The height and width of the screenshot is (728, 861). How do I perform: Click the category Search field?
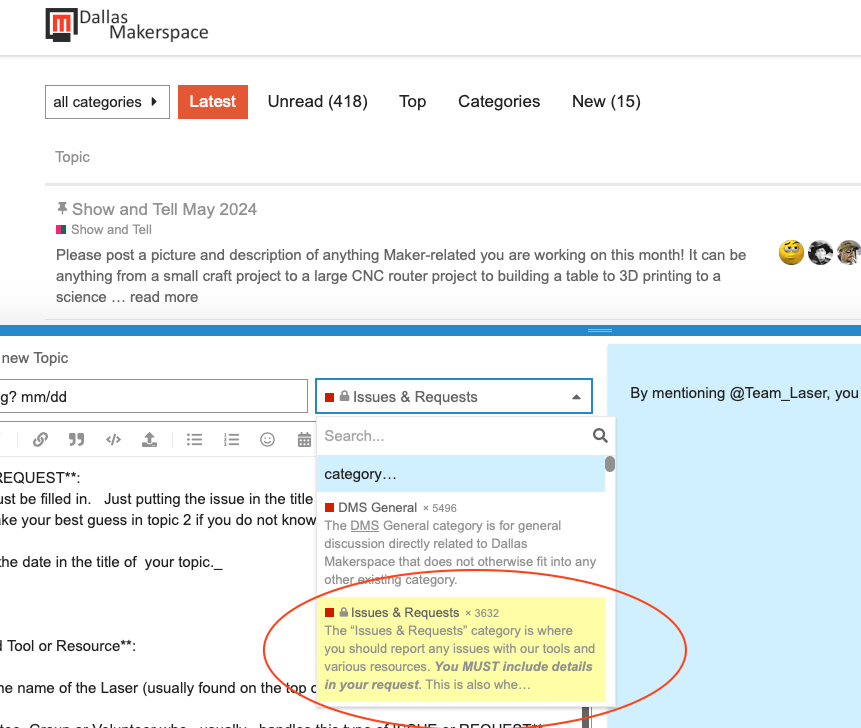(x=455, y=436)
